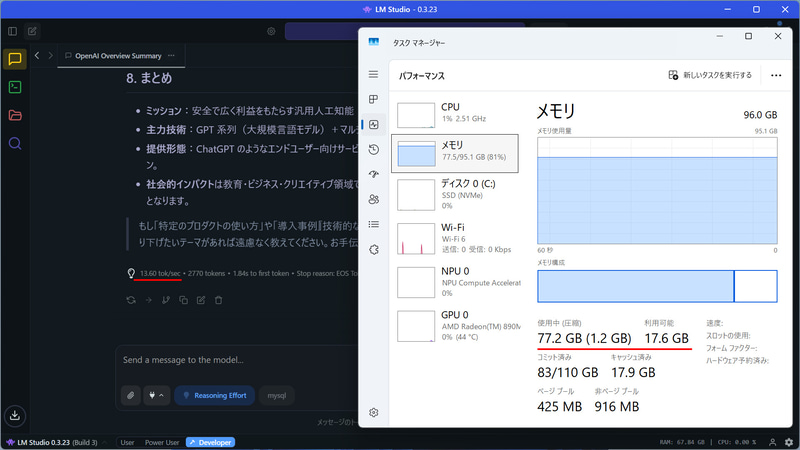Toggle the mysql integration chip

coord(277,395)
